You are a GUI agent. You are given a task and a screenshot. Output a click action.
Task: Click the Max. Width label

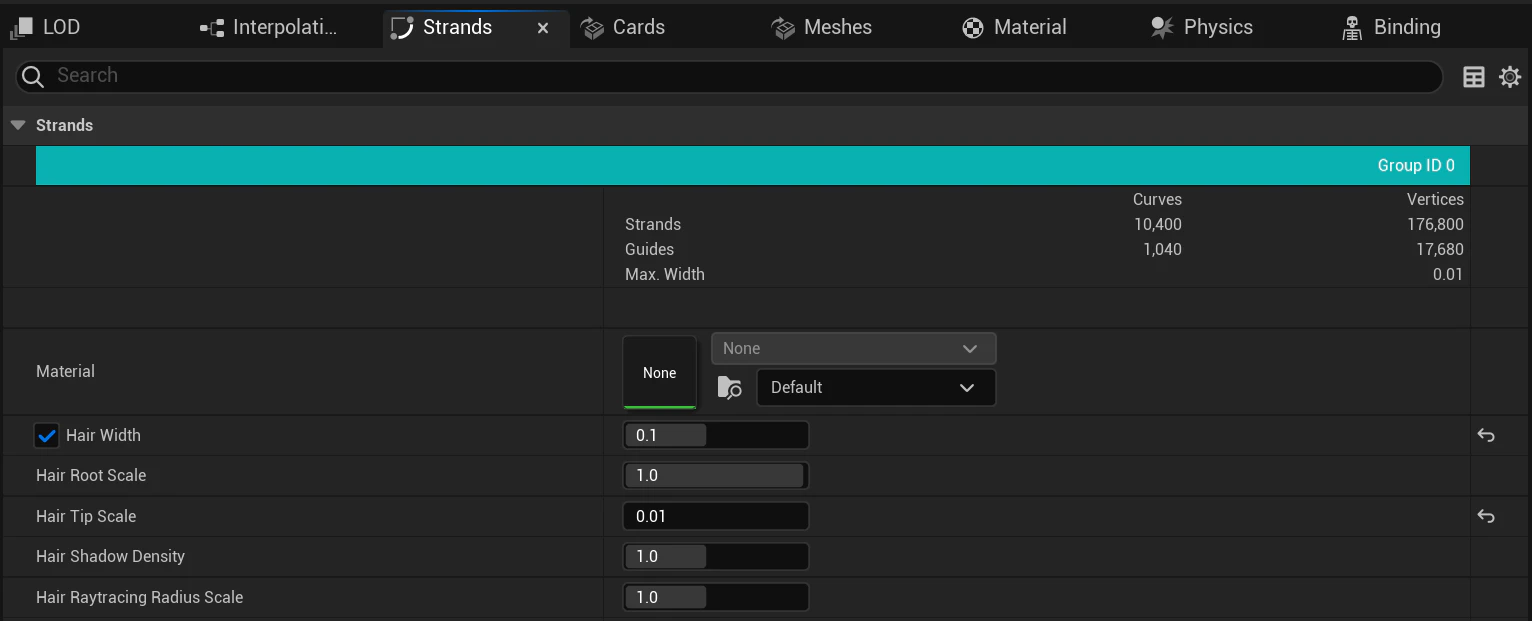coord(665,275)
